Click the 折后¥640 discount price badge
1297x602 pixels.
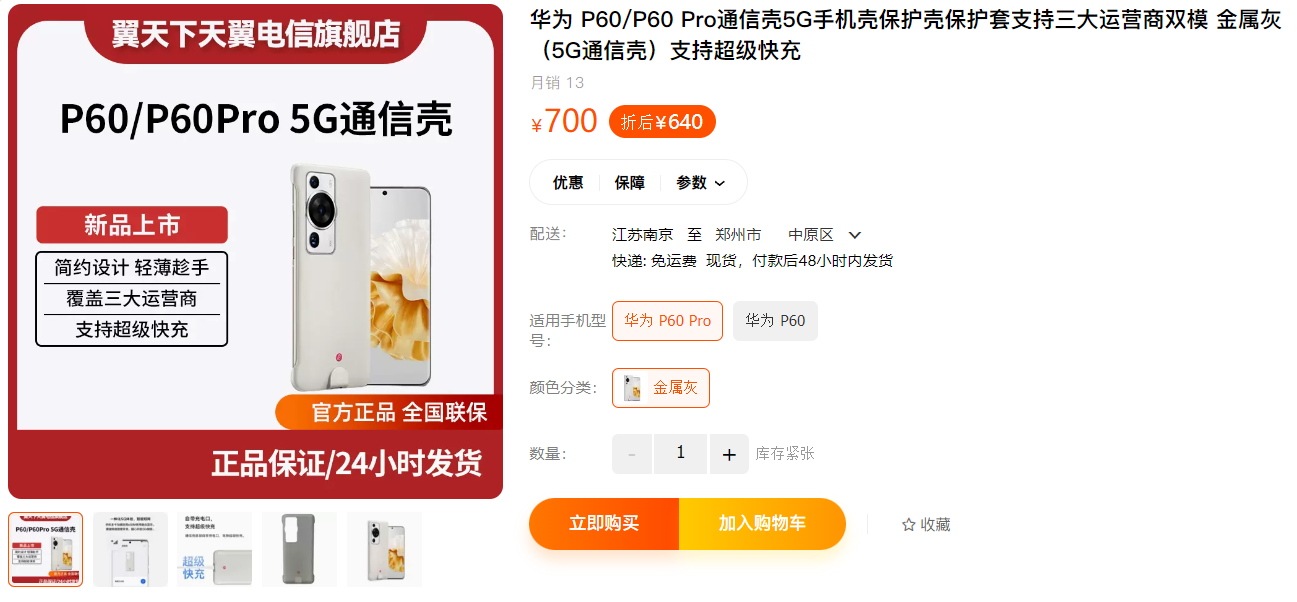[x=662, y=122]
